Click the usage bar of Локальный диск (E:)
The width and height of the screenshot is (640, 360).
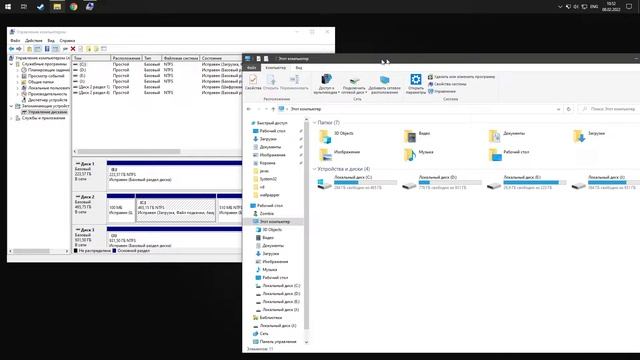coord(535,183)
